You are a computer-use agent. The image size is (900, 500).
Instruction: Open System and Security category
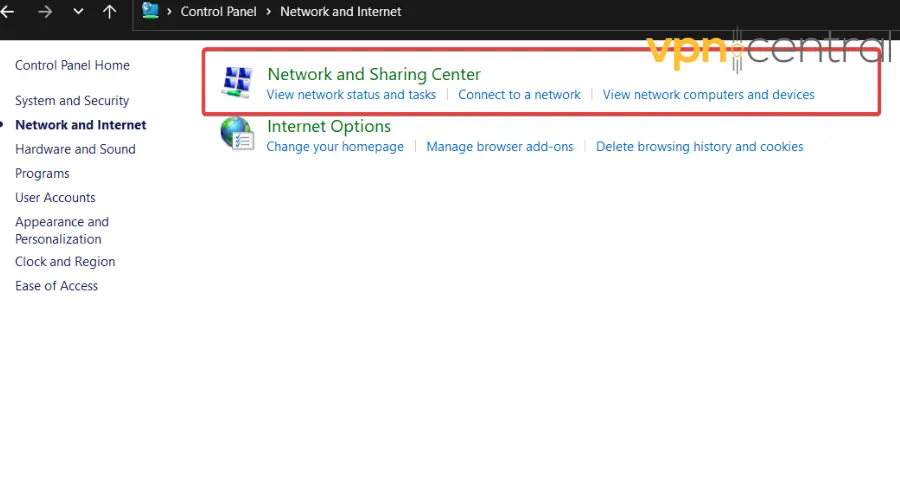coord(72,101)
